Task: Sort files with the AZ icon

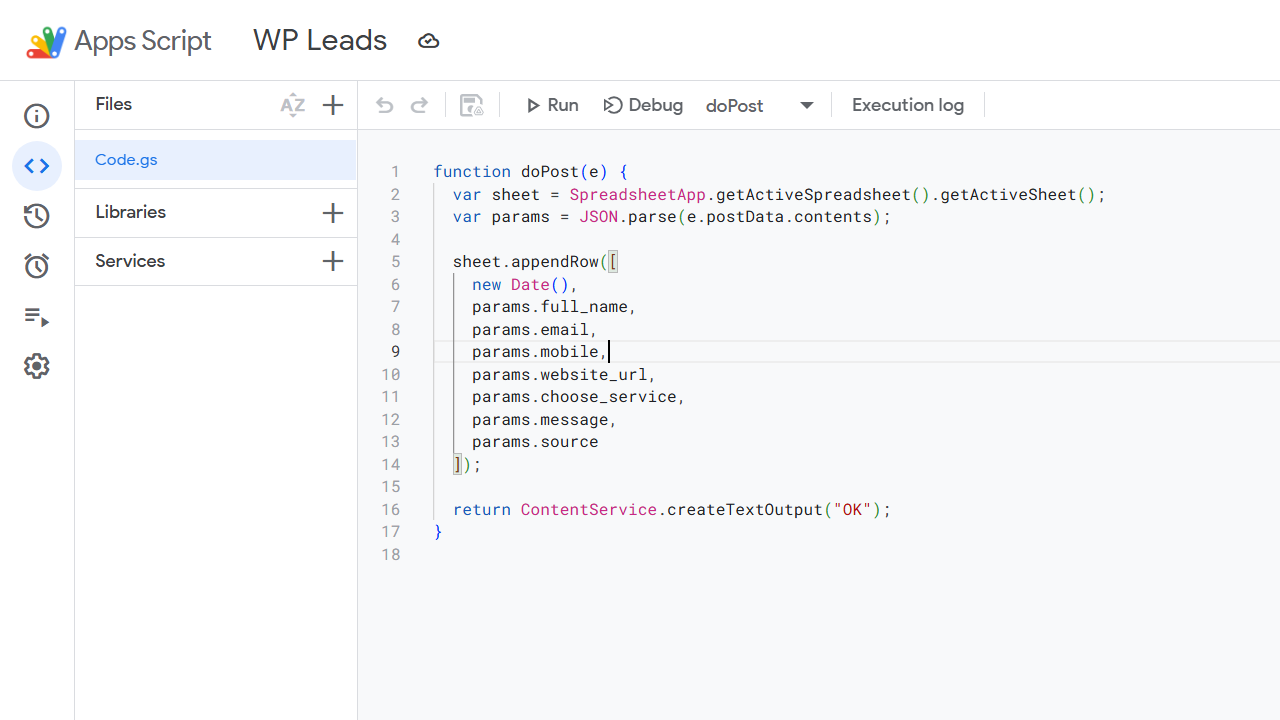Action: coord(292,105)
